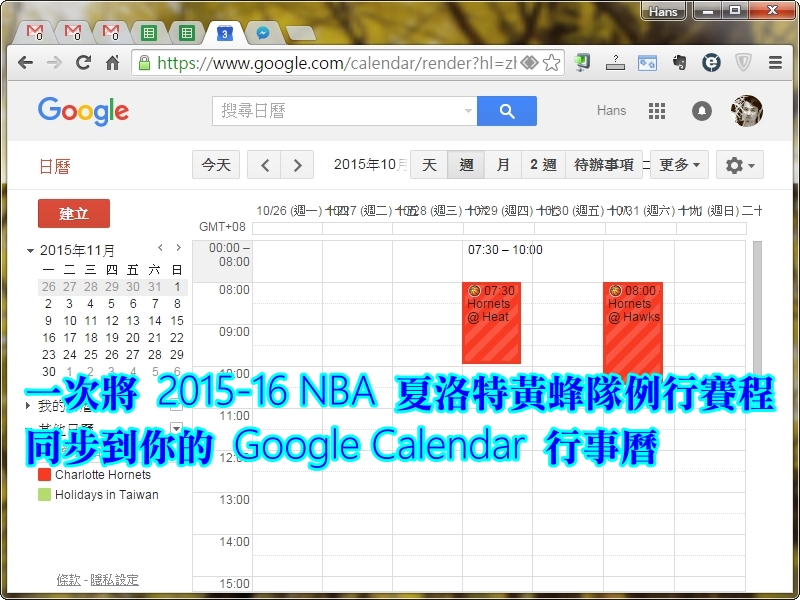Expand the 更多 (More) dropdown
This screenshot has height=600, width=800.
(x=681, y=165)
